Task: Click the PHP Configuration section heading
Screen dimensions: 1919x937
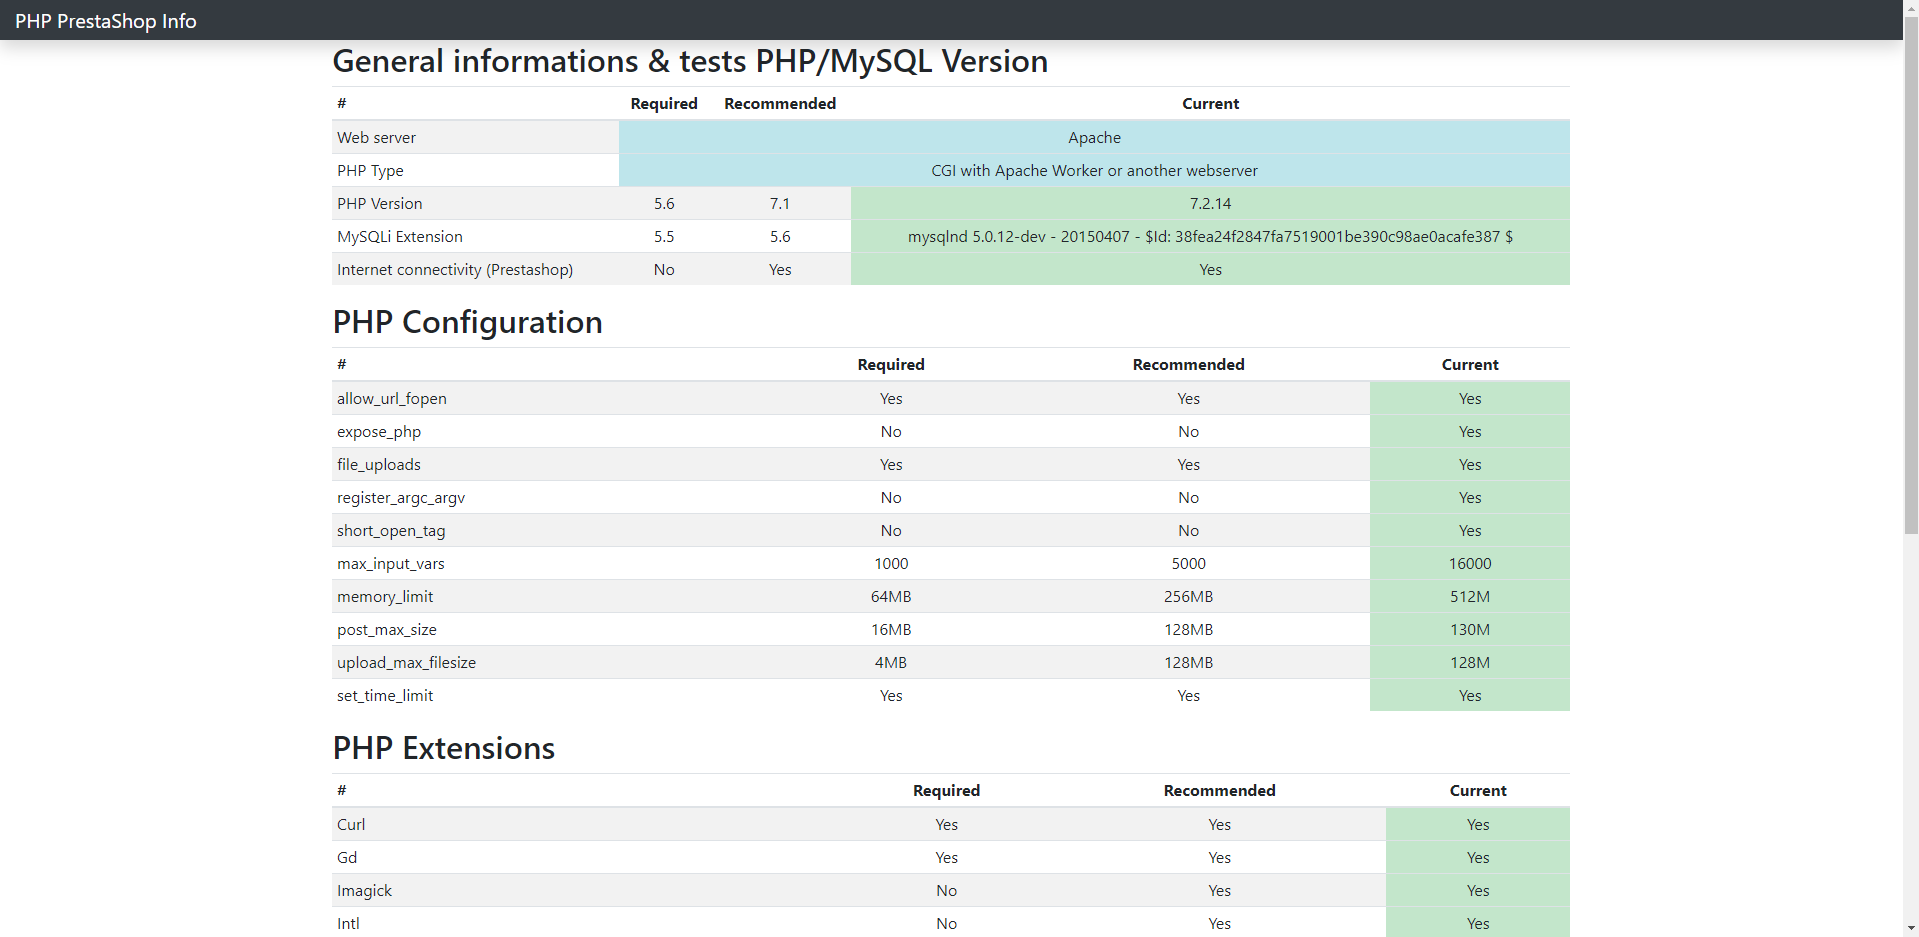Action: click(x=467, y=322)
